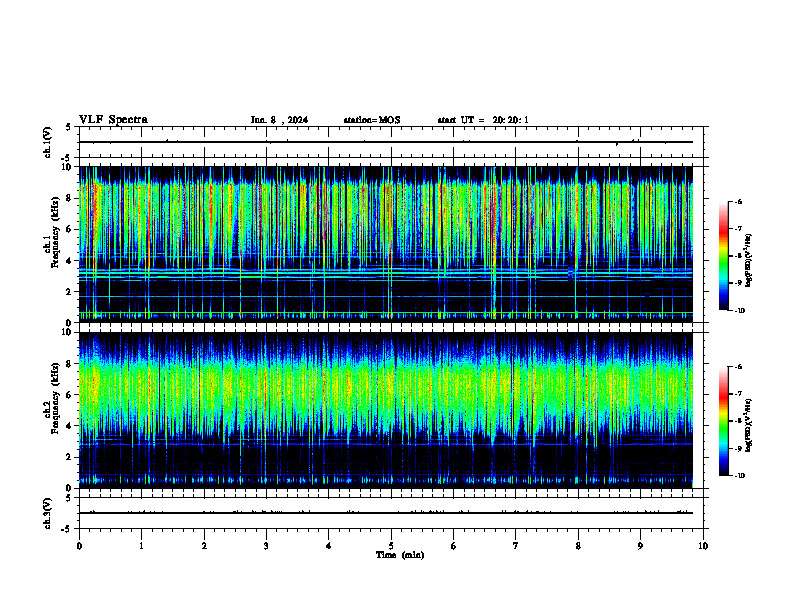Click x-axis tick label "3" minutes
The height and width of the screenshot is (612, 792).
coord(266,546)
